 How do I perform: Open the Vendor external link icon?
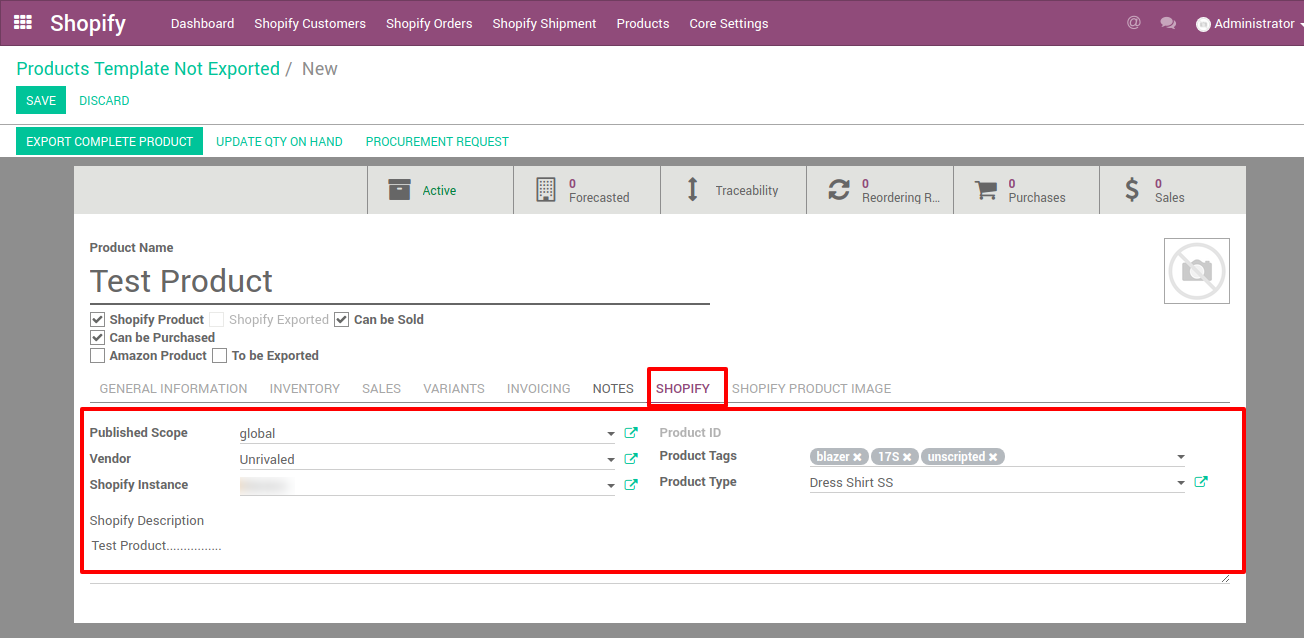(x=631, y=459)
